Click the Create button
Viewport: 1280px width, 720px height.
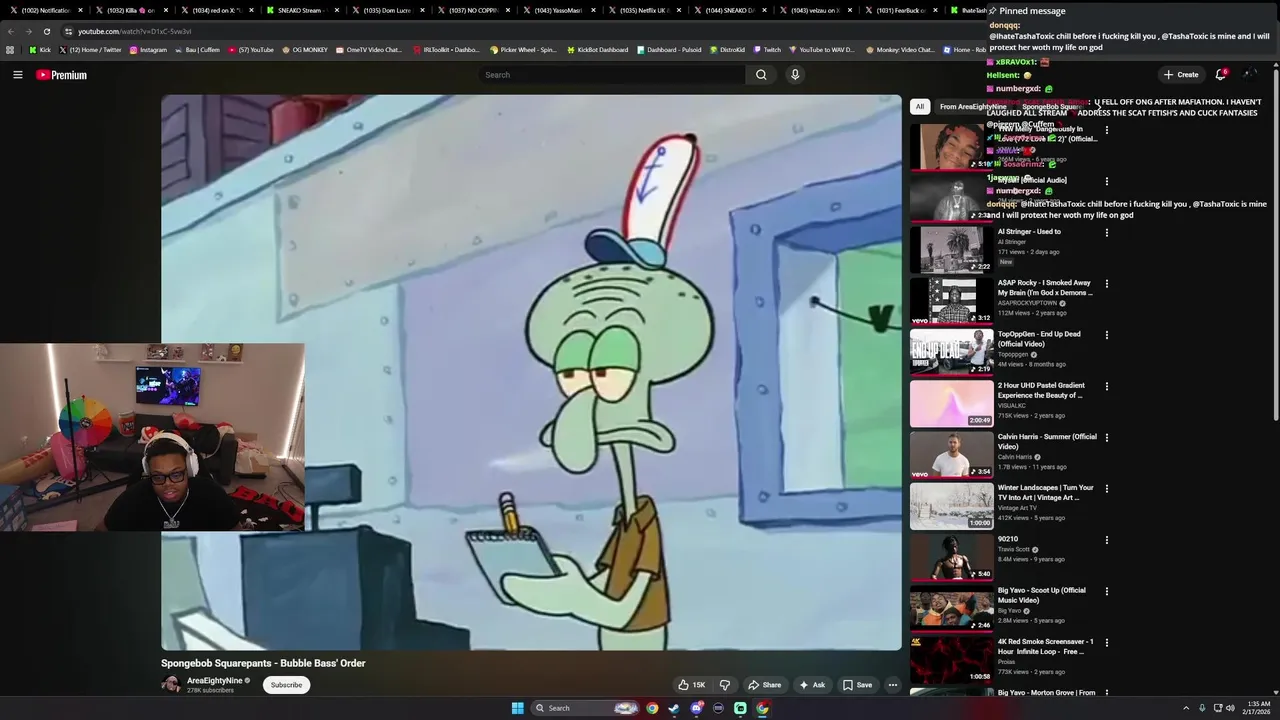[x=1181, y=75]
